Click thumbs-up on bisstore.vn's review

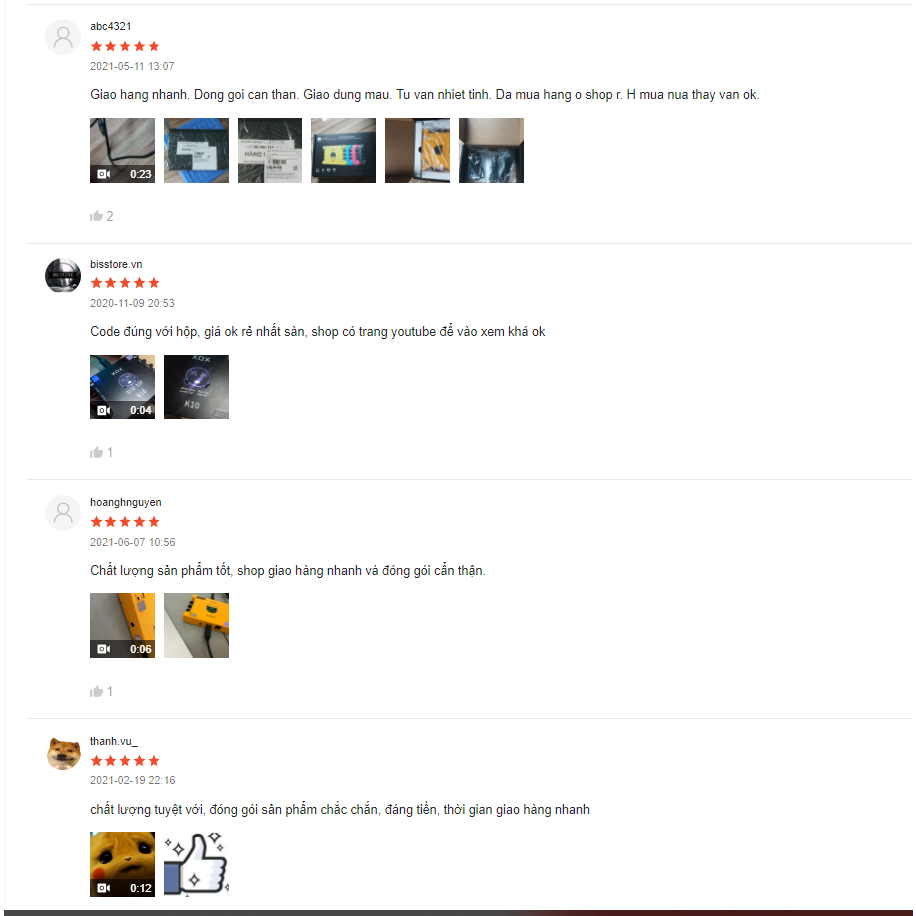[96, 453]
